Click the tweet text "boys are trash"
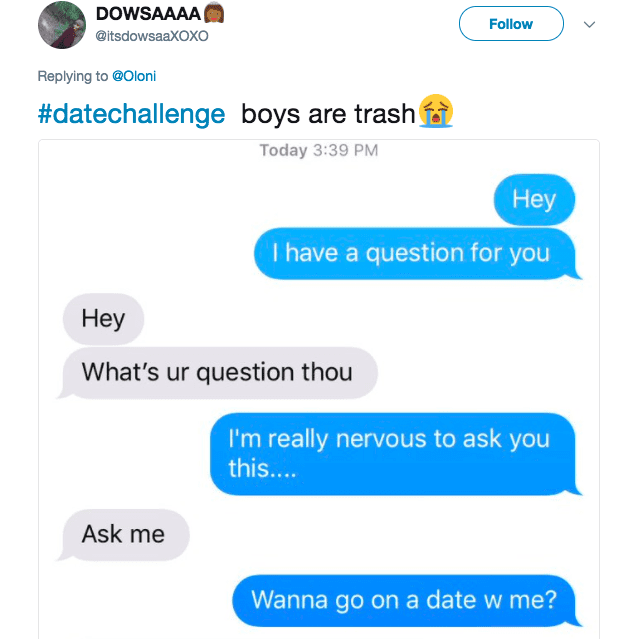The height and width of the screenshot is (639, 636). (328, 114)
